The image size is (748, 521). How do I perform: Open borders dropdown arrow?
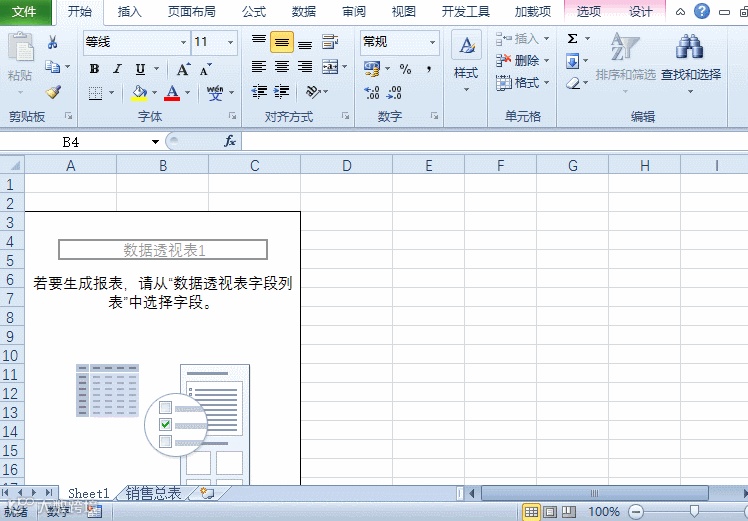(x=111, y=93)
